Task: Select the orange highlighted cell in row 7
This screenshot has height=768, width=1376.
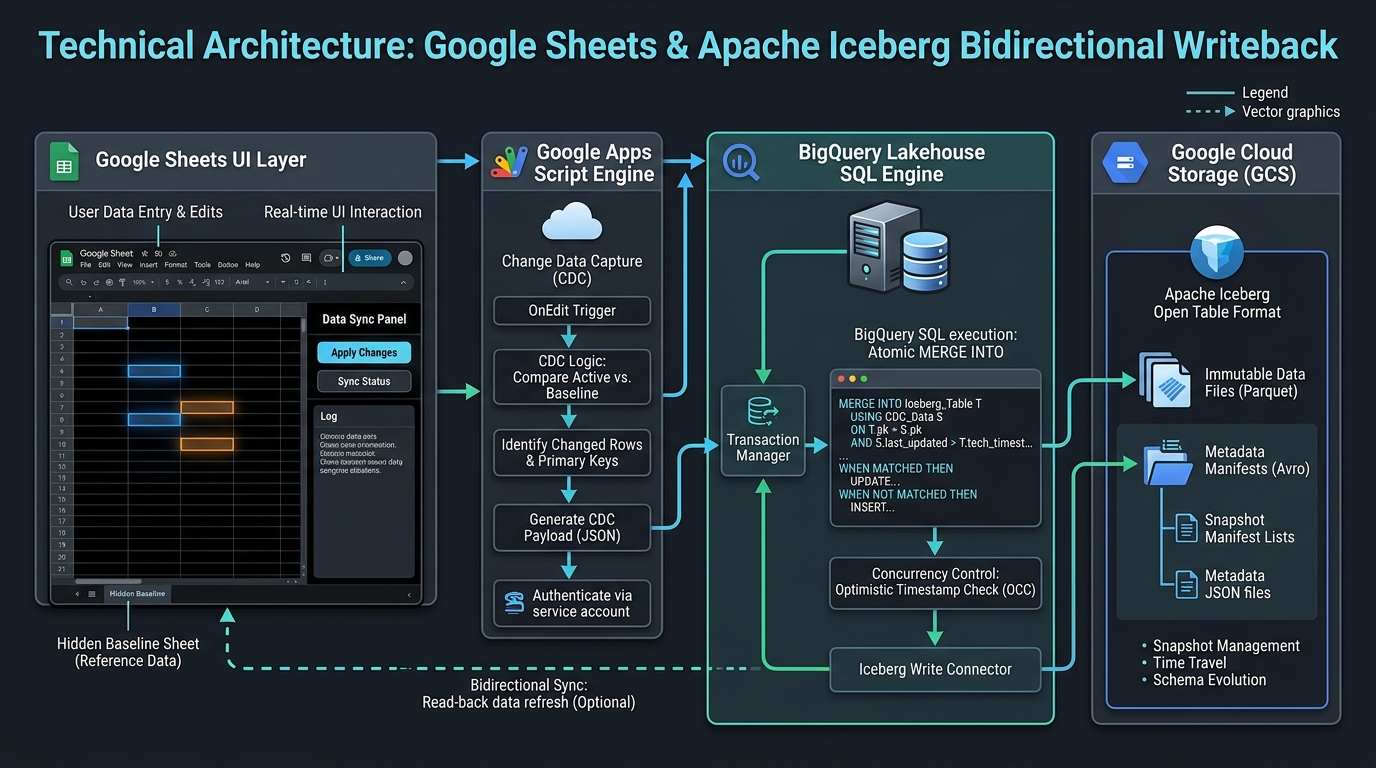Action: (207, 407)
